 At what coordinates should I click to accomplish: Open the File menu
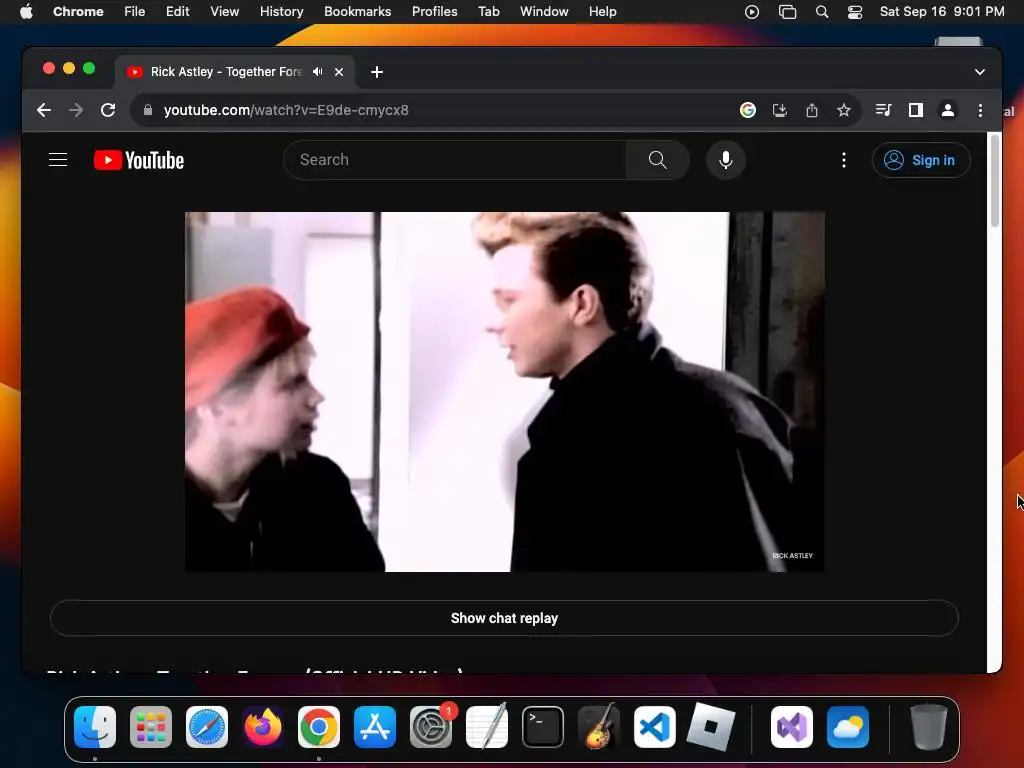pyautogui.click(x=135, y=12)
